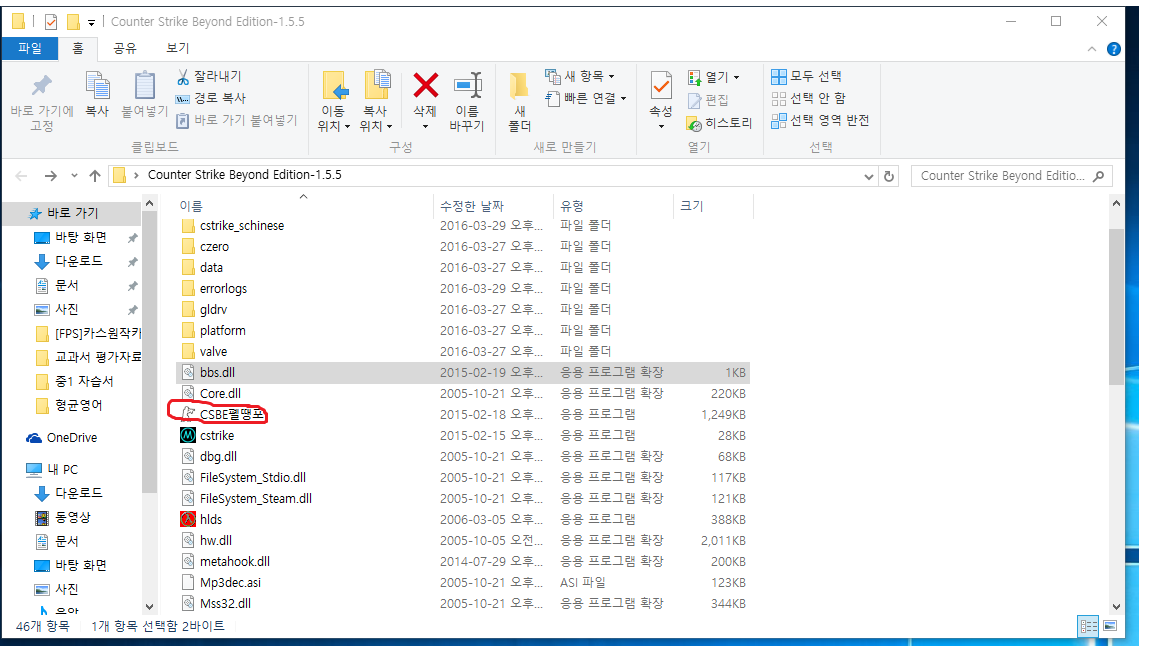Open recent locations dropdown arrow
The image size is (1152, 648).
tap(74, 176)
